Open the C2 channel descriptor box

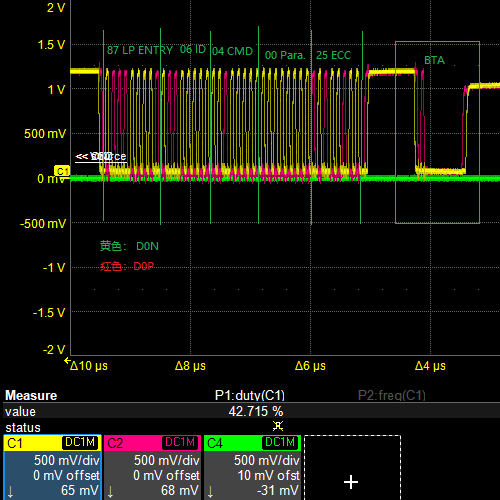click(152, 467)
